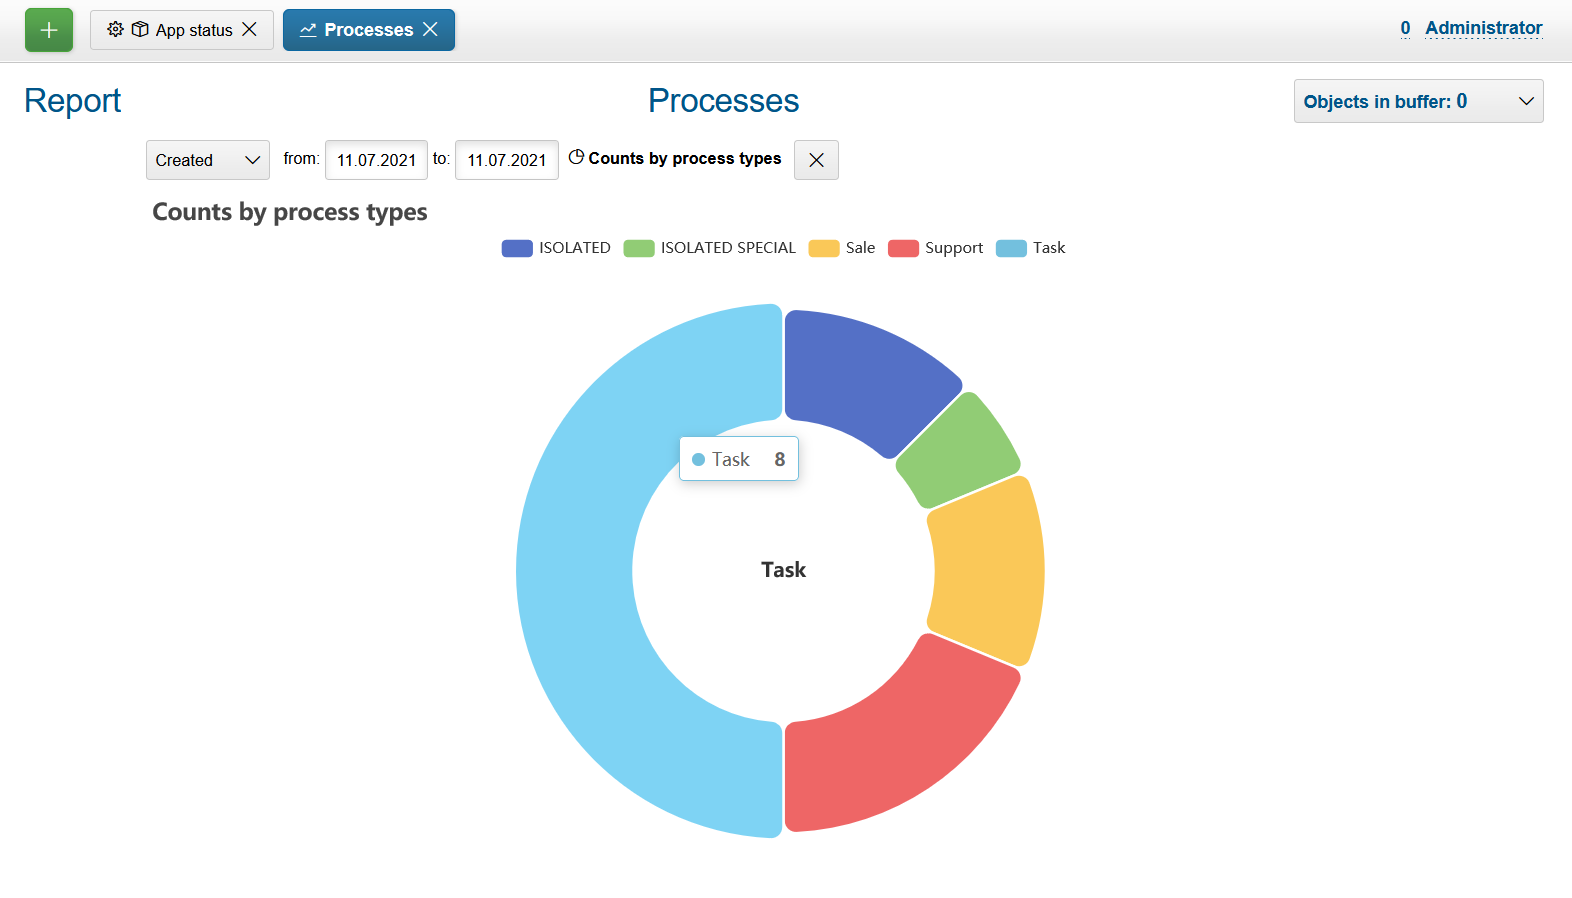Click the 0 notifications link
The height and width of the screenshot is (898, 1572).
pos(1405,28)
